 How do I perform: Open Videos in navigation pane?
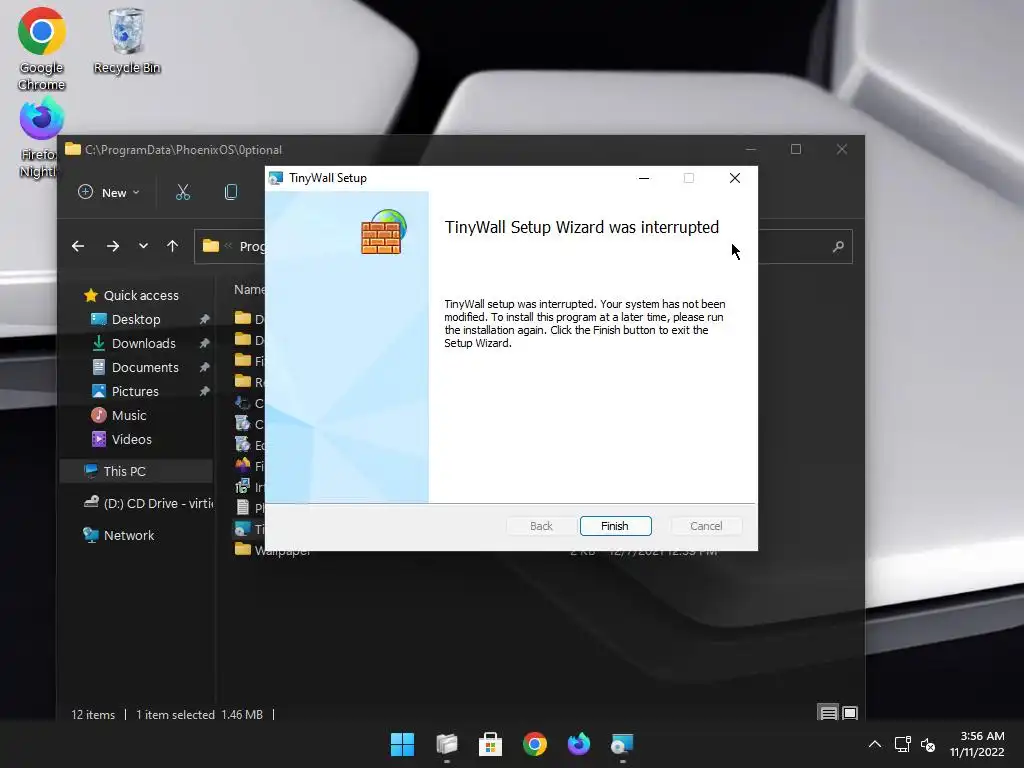122,440
